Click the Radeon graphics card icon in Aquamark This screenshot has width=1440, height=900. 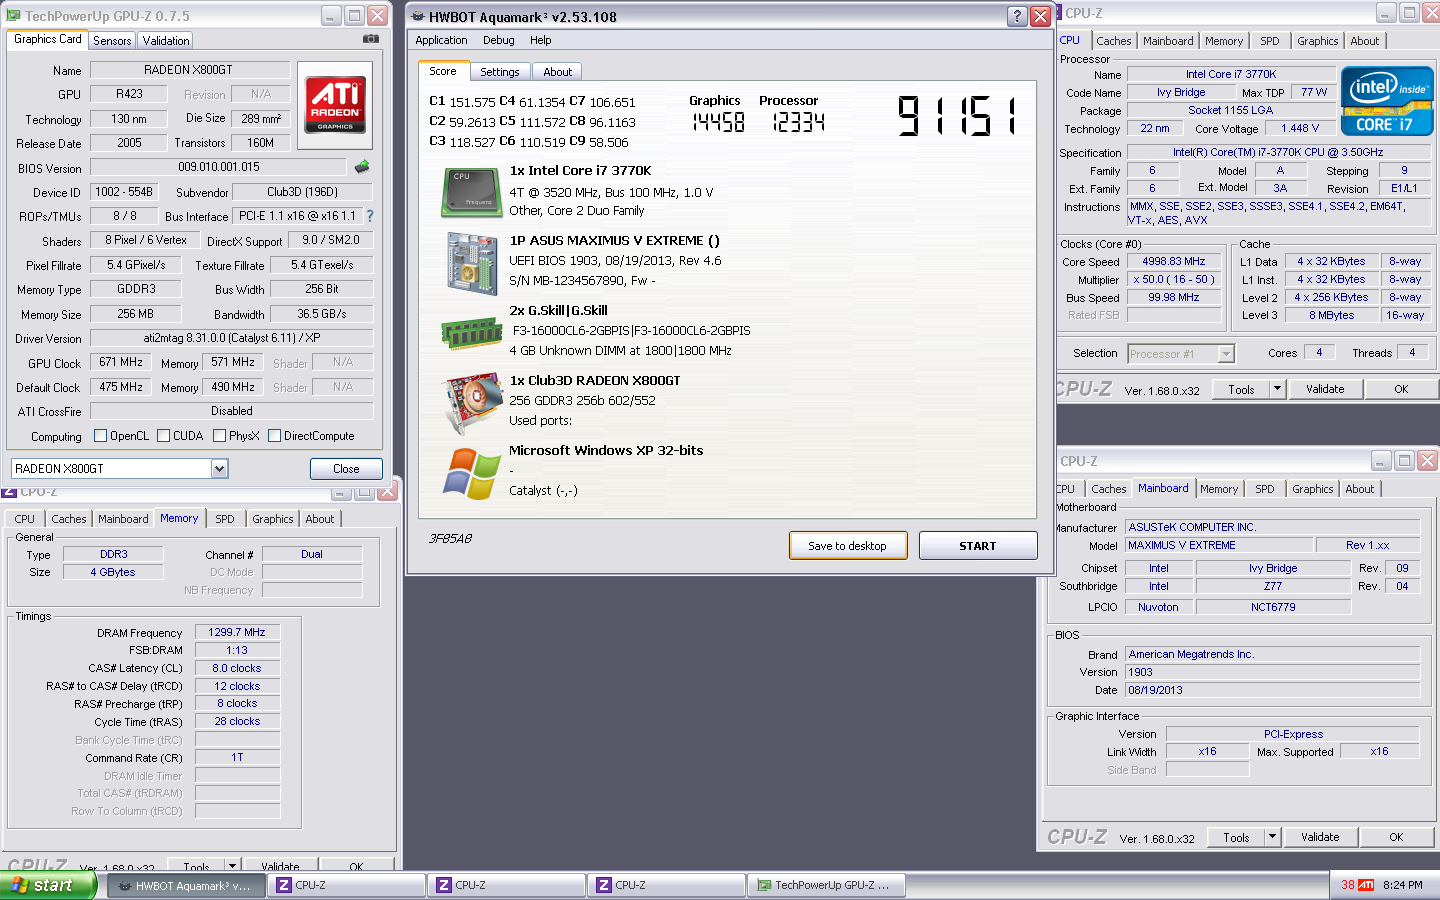pos(472,403)
